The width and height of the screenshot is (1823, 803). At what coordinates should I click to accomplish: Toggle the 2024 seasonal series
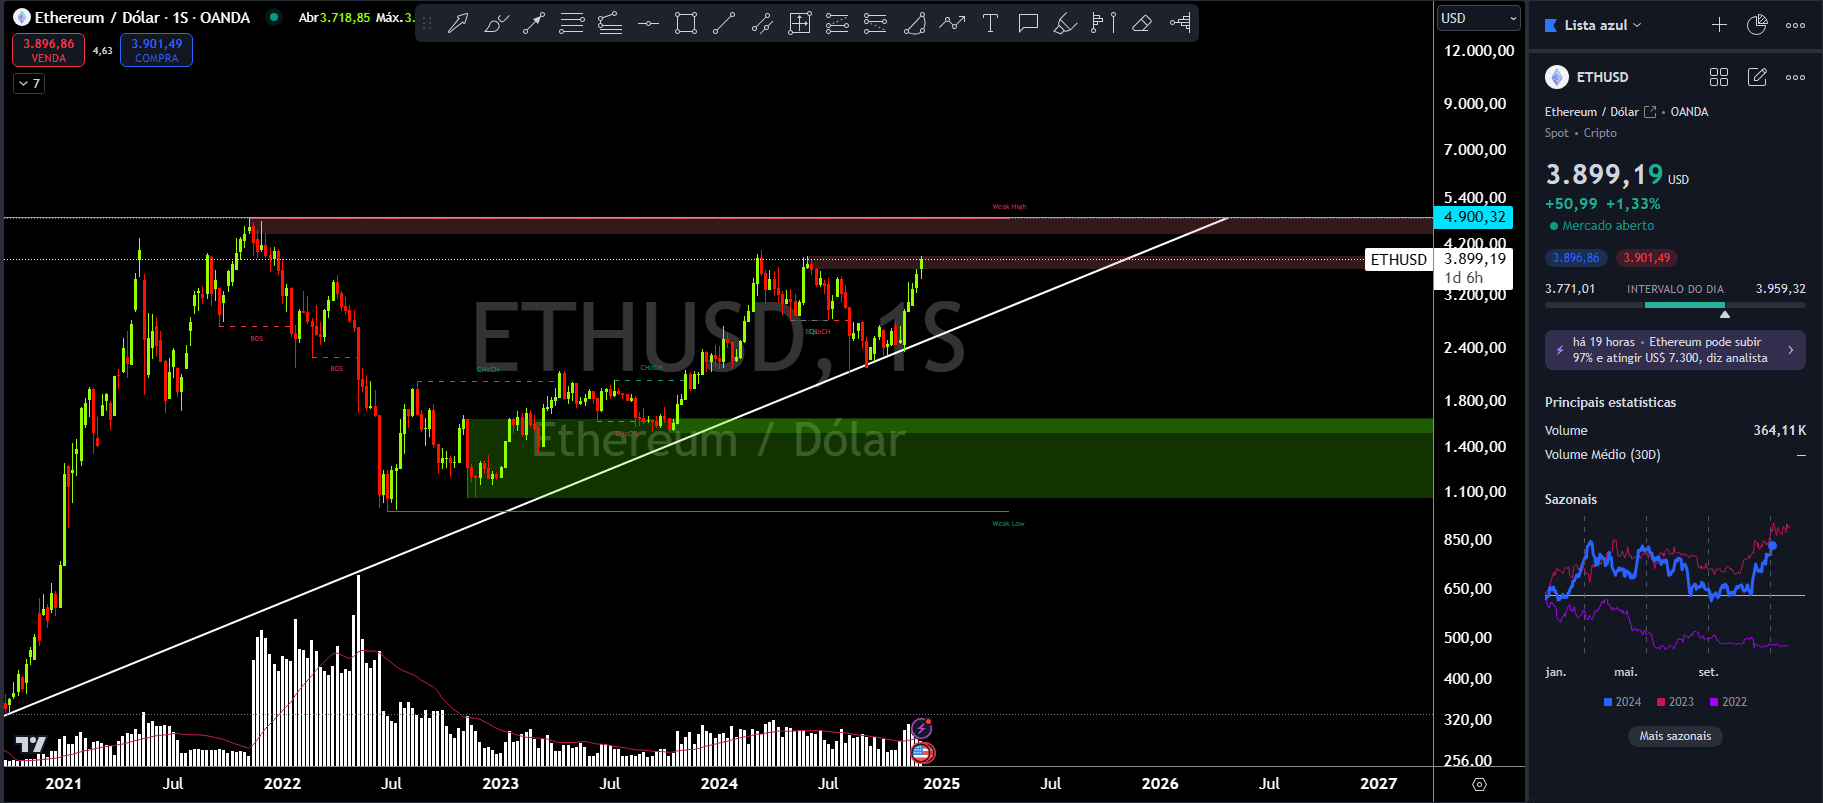tap(1622, 702)
